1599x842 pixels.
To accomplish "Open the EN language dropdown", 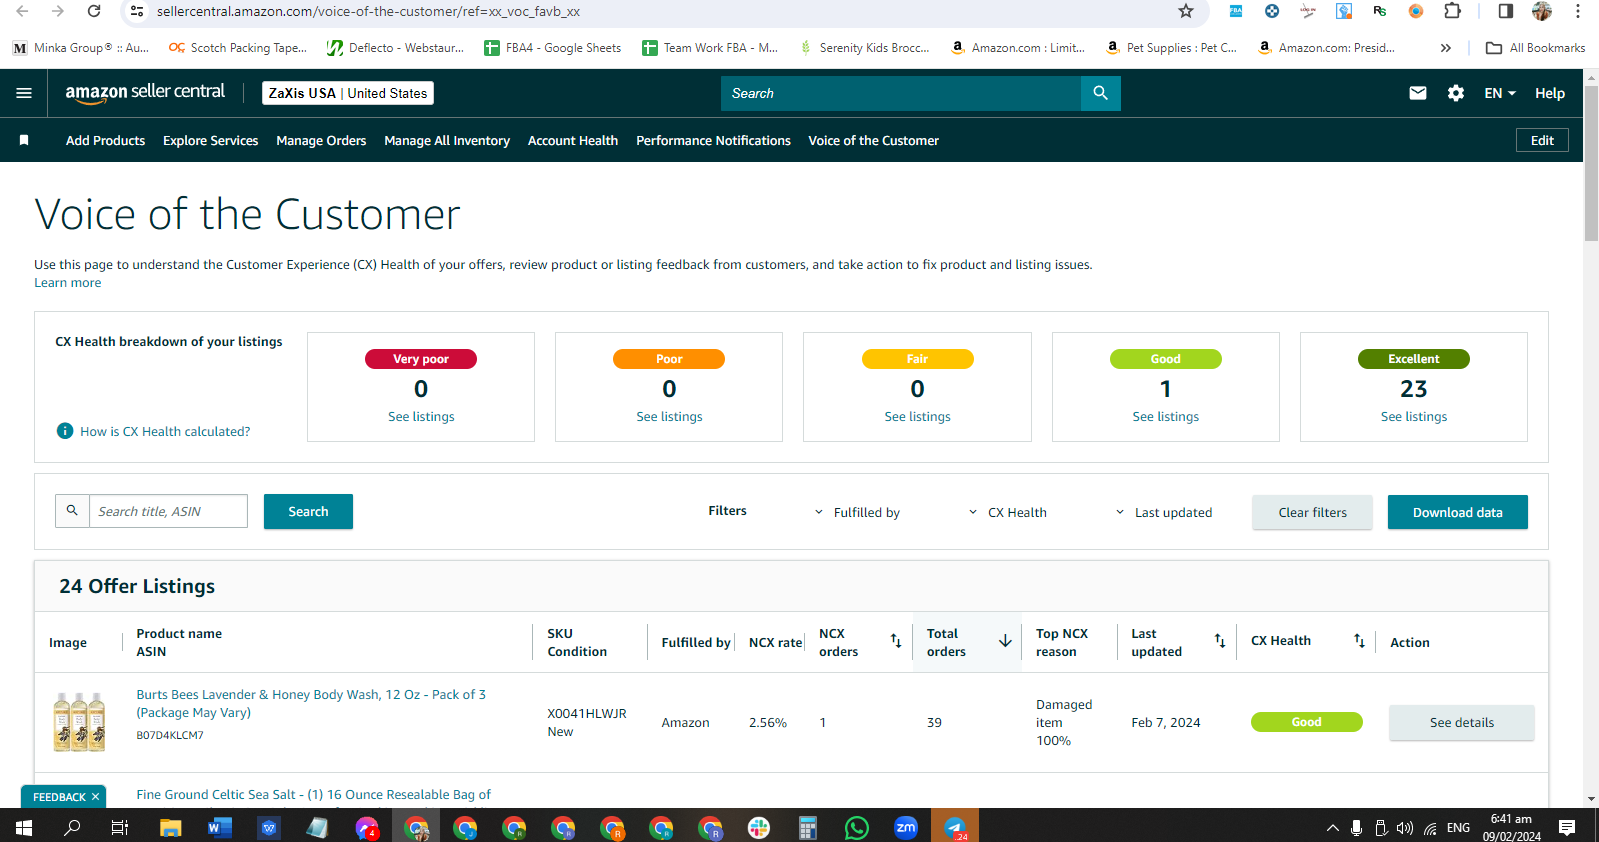I will pyautogui.click(x=1500, y=93).
